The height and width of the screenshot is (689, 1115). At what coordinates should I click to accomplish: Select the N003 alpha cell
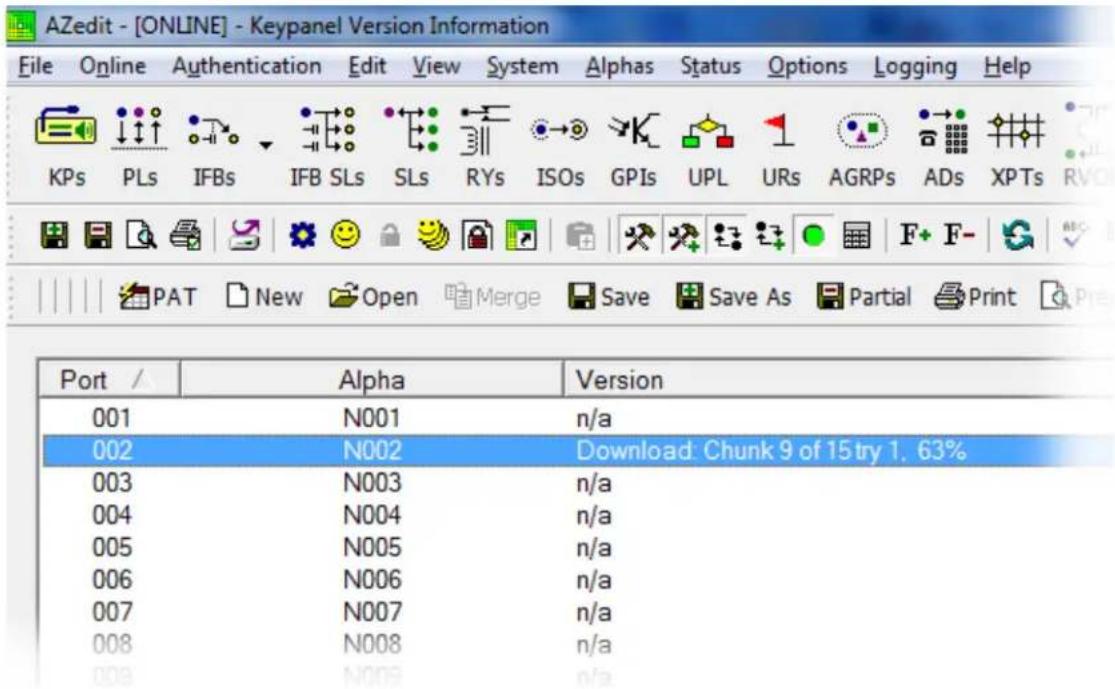372,483
